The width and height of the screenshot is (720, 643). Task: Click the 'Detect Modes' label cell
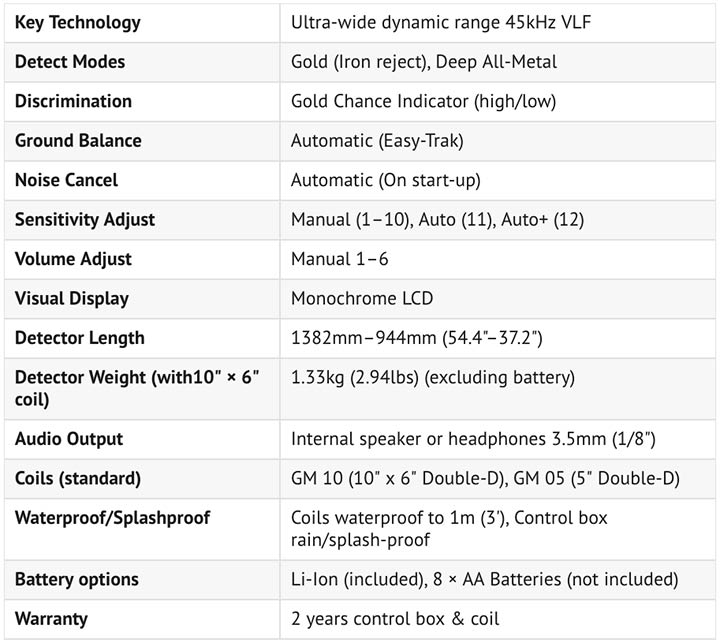70,62
